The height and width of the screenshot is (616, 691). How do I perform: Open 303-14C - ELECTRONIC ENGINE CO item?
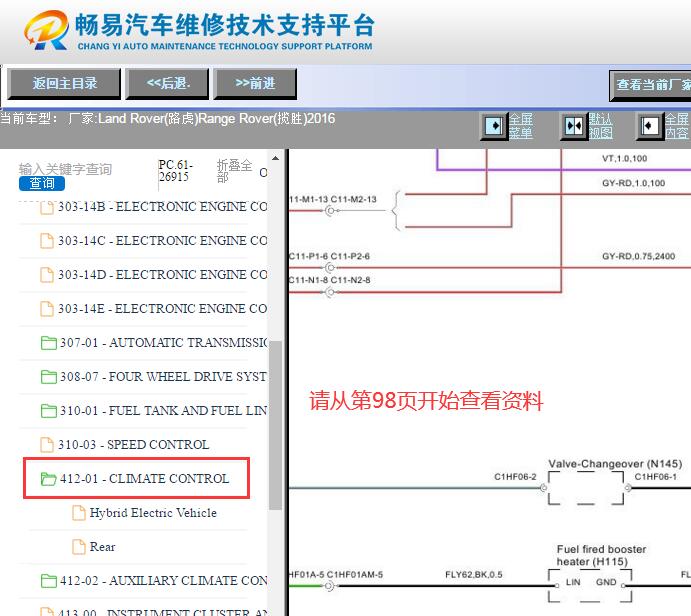(162, 241)
